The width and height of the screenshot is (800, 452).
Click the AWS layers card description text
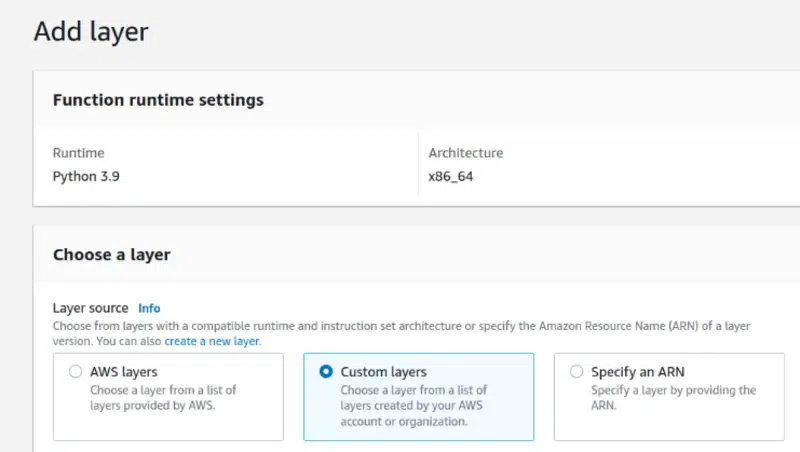[163, 397]
